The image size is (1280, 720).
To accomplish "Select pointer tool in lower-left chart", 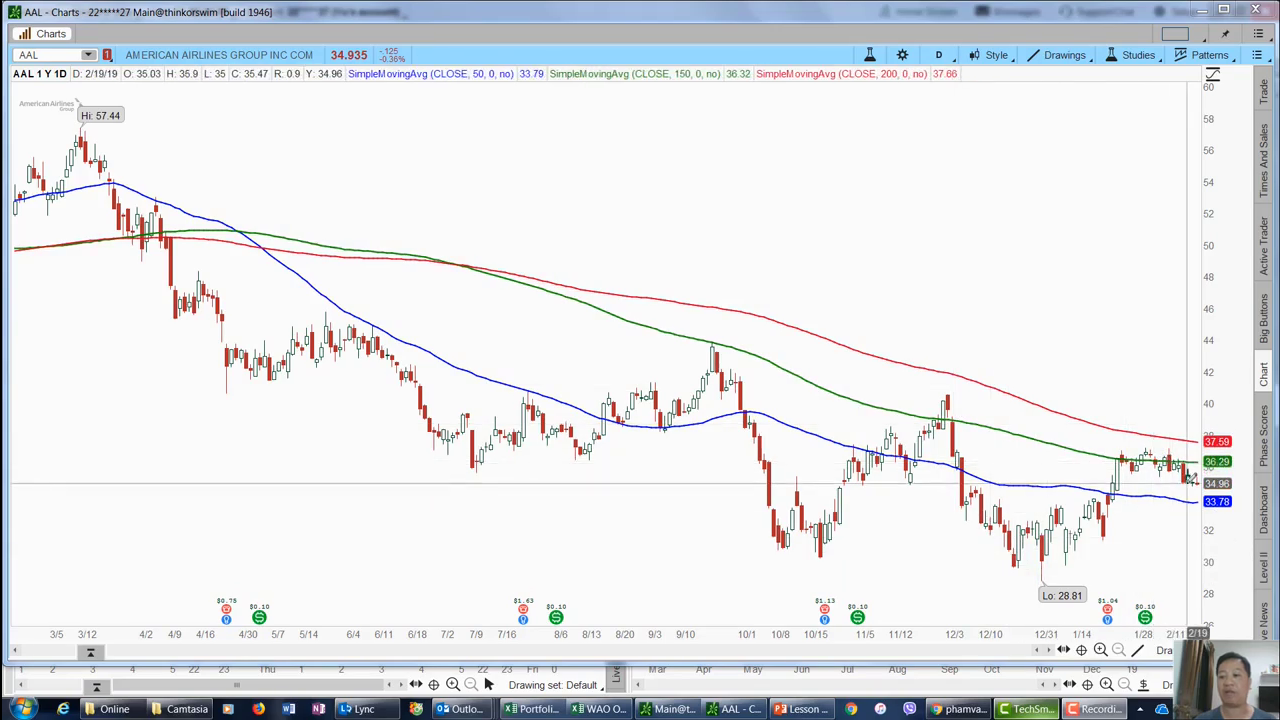I will [488, 685].
